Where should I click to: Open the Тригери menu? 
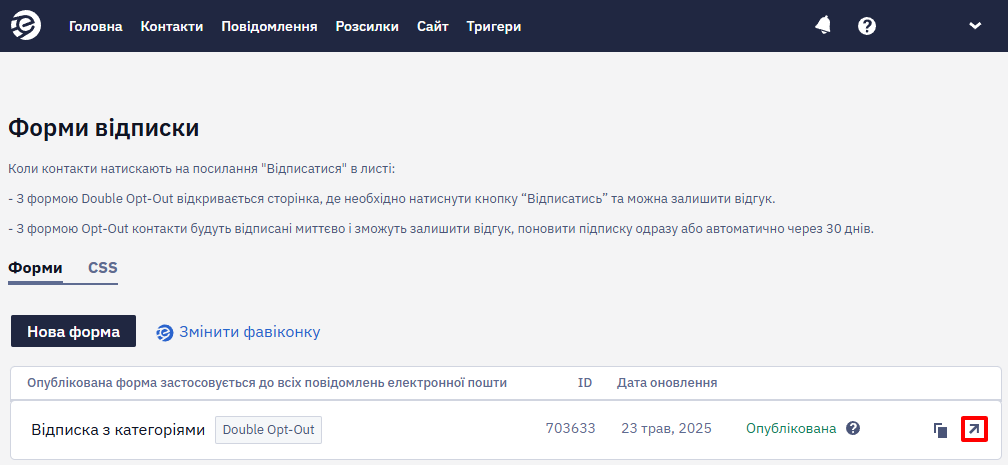pos(494,26)
